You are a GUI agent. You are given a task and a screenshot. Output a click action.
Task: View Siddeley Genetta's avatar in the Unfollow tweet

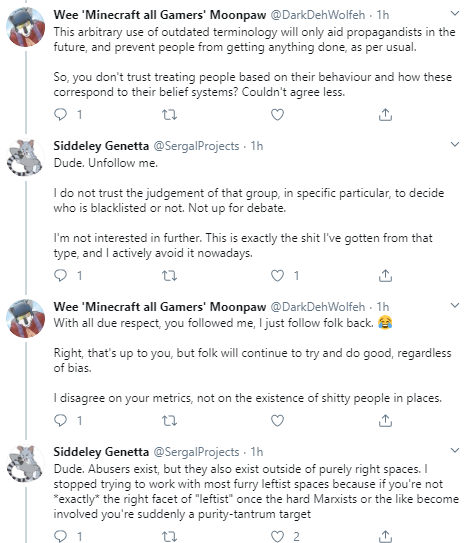[x=26, y=158]
